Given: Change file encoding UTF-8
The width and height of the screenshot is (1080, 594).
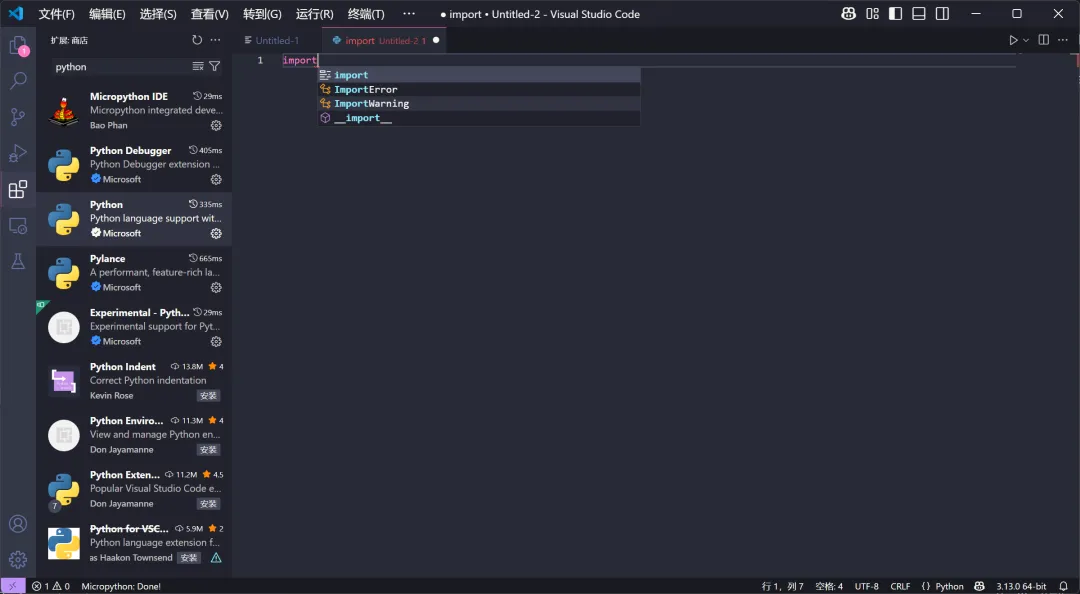Looking at the screenshot, I should (x=866, y=586).
